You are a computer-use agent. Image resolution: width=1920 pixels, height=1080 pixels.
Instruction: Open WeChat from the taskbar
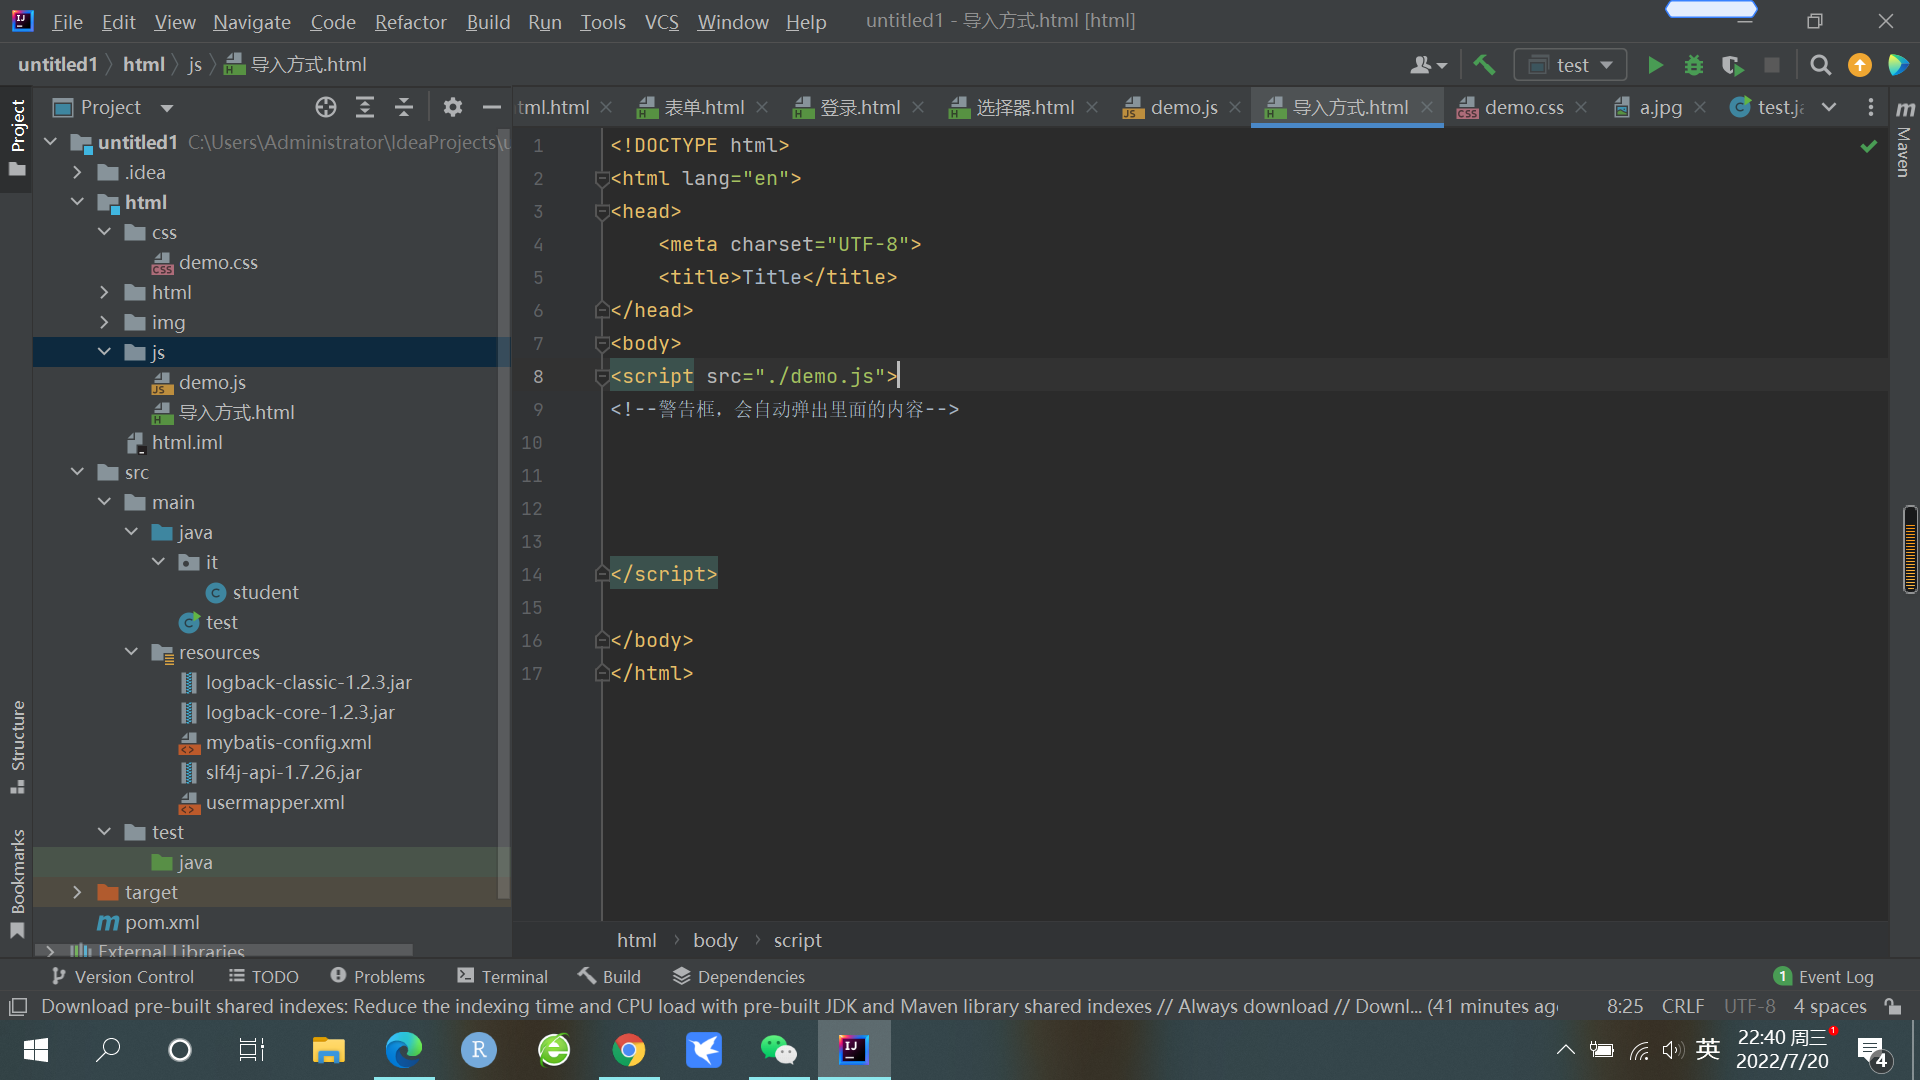[778, 1050]
